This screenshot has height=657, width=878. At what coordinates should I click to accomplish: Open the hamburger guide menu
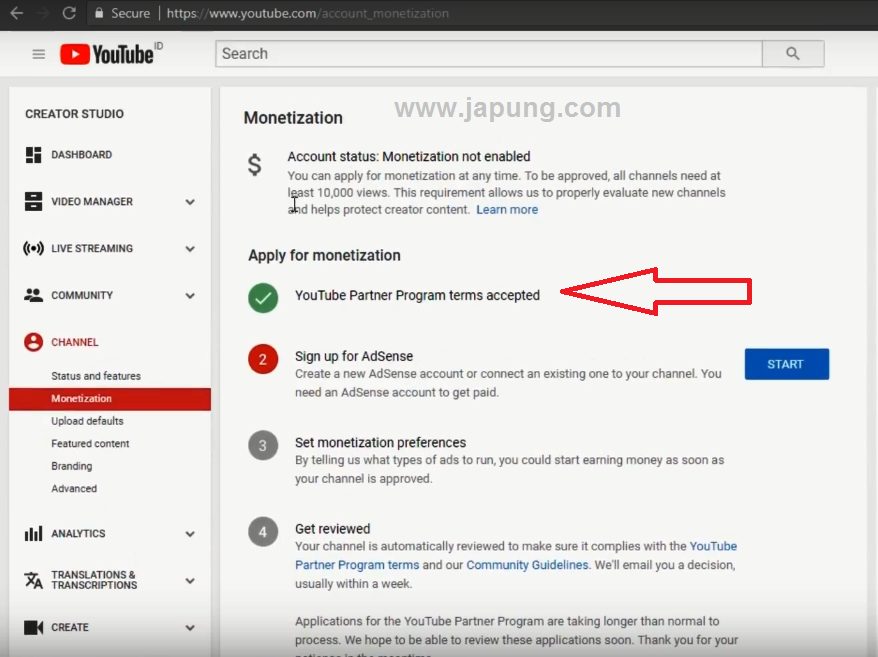pyautogui.click(x=39, y=54)
